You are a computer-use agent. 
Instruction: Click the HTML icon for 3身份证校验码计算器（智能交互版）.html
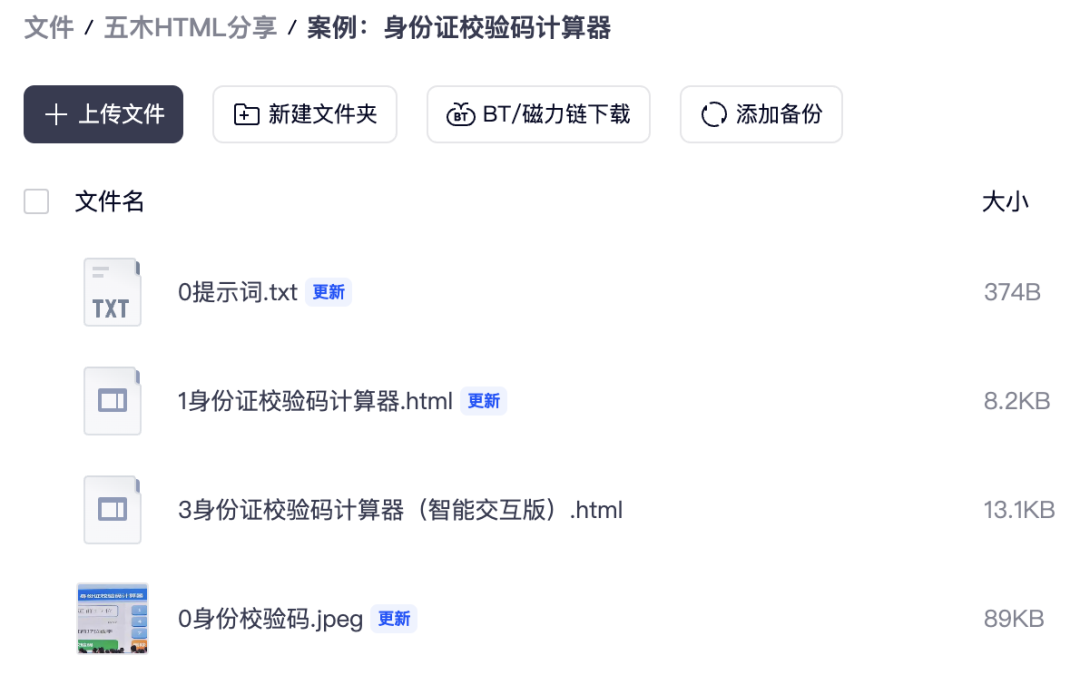coord(112,510)
